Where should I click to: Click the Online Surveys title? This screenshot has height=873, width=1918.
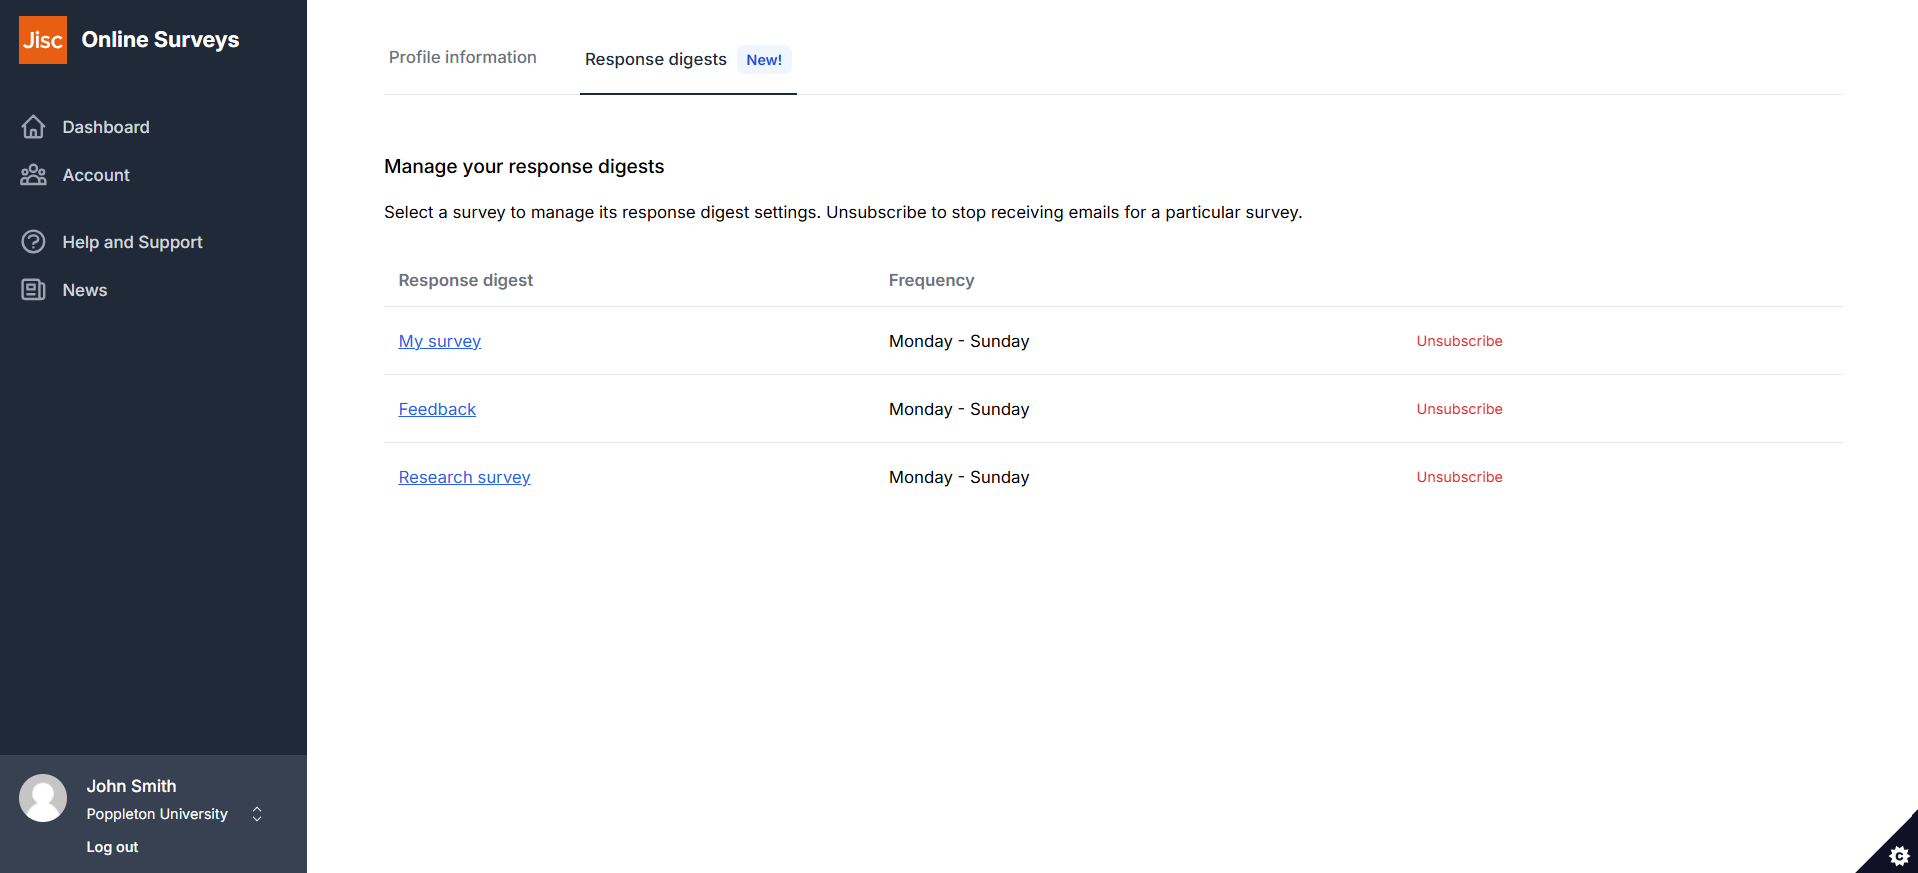[160, 40]
